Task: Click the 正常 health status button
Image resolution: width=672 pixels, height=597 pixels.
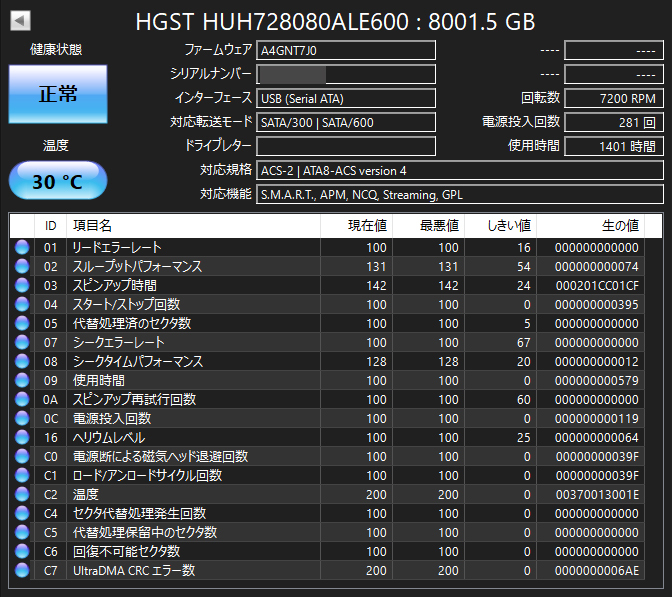Action: click(x=58, y=94)
